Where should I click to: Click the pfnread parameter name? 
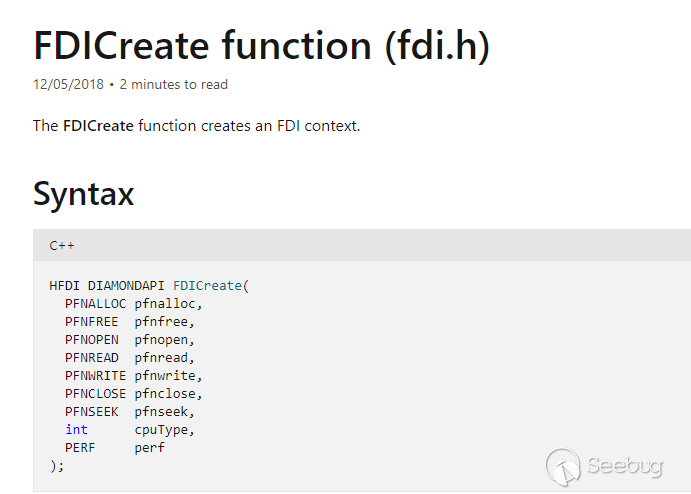[x=164, y=358]
